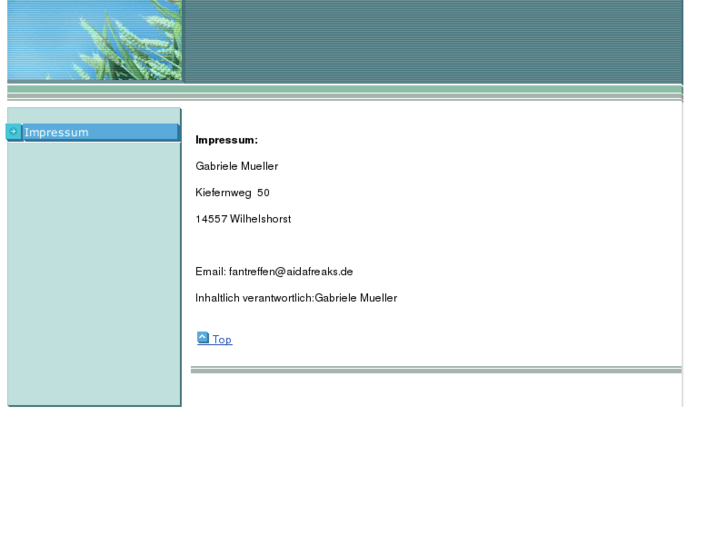Click the wheat field header image
The width and height of the screenshot is (727, 545).
pos(95,40)
